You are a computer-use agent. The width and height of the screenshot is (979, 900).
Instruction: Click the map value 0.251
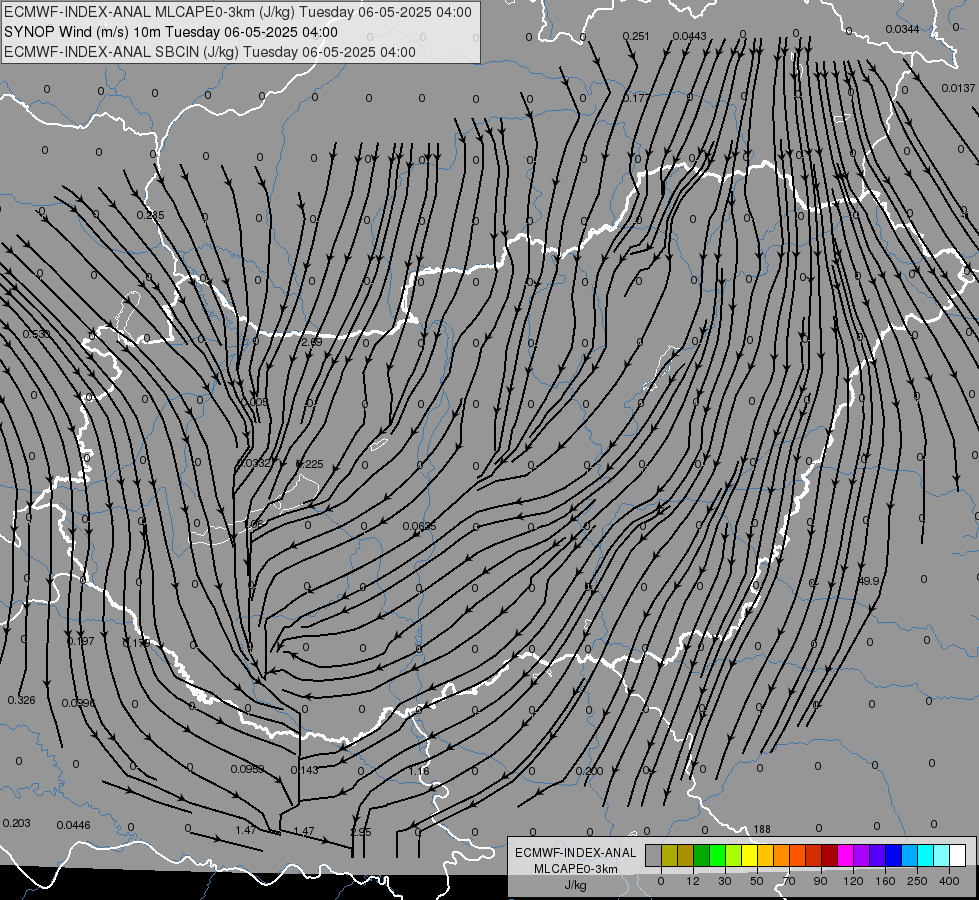(x=636, y=36)
